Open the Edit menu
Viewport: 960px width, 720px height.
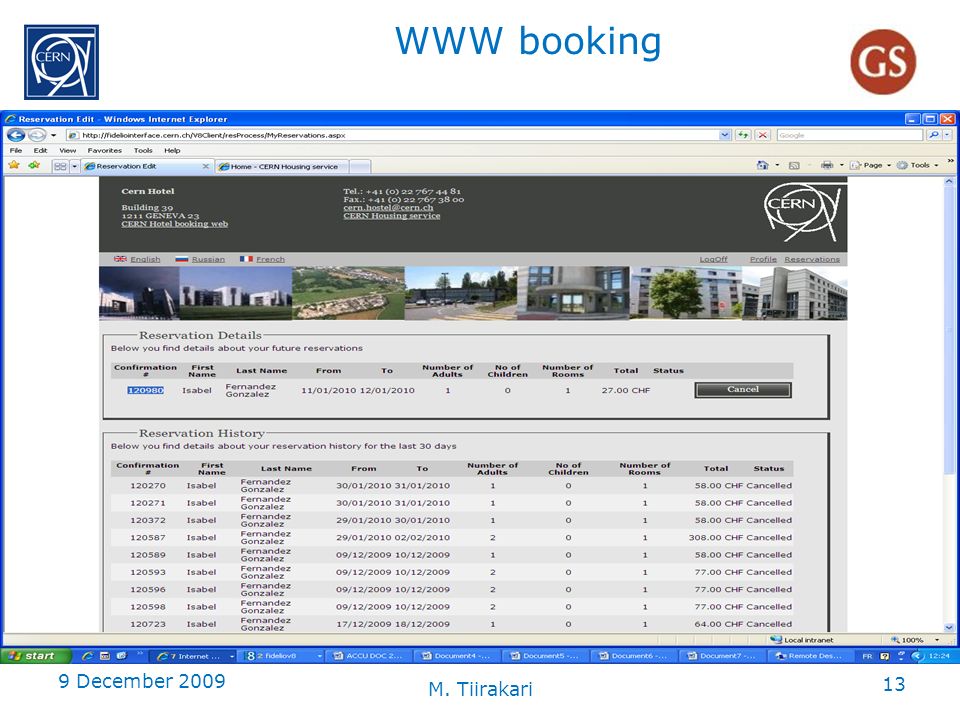click(40, 151)
